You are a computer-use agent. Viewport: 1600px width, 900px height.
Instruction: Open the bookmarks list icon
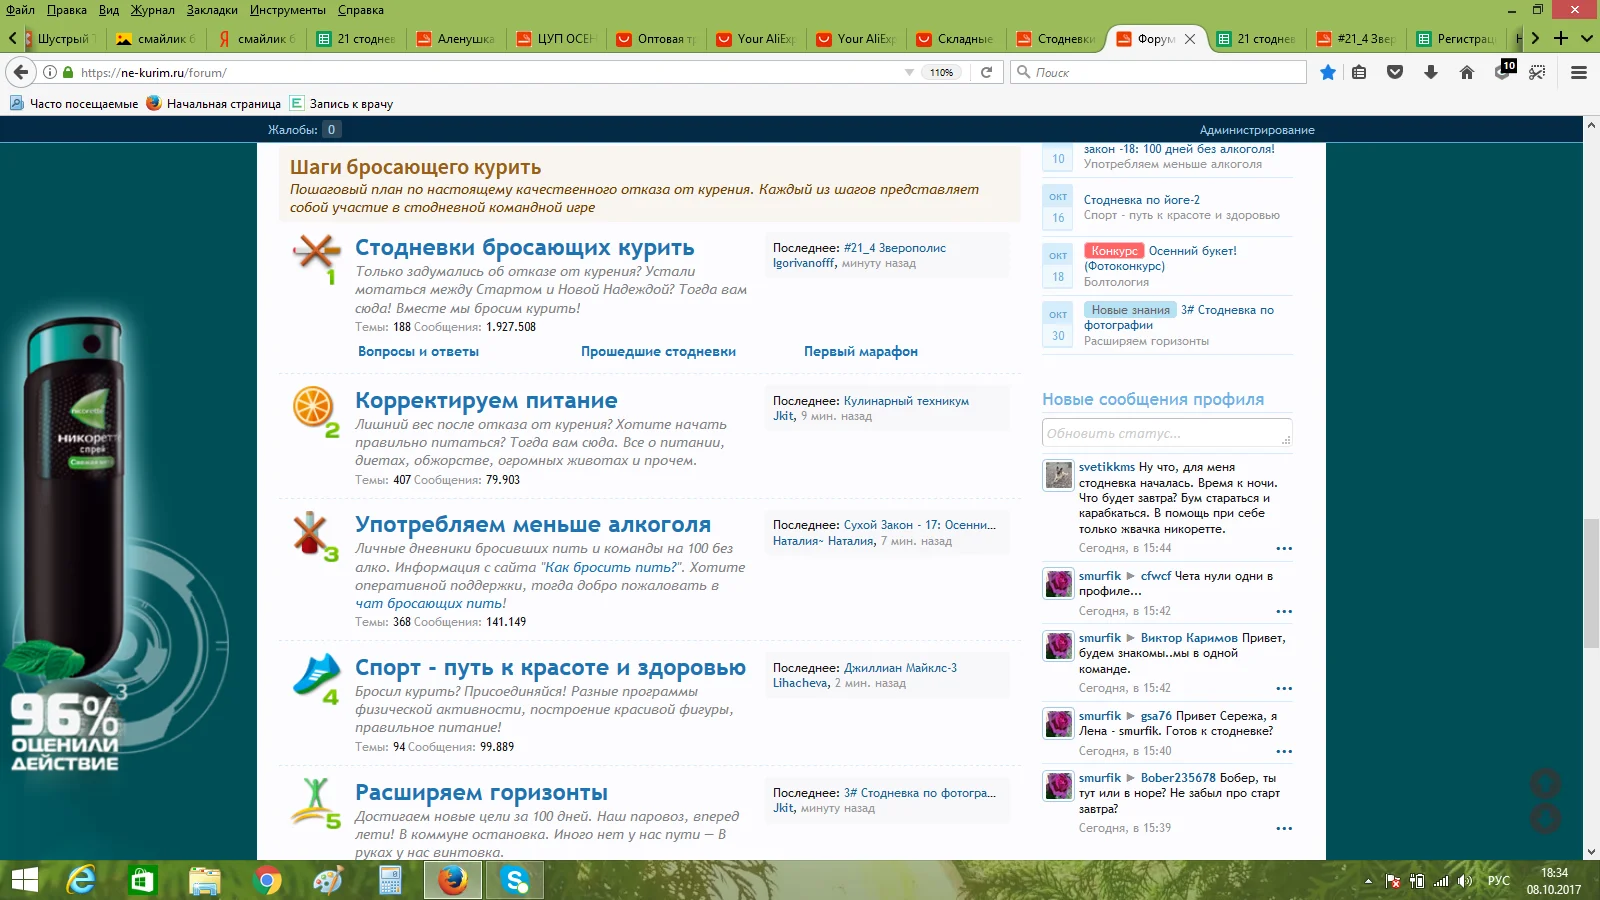coord(1359,72)
